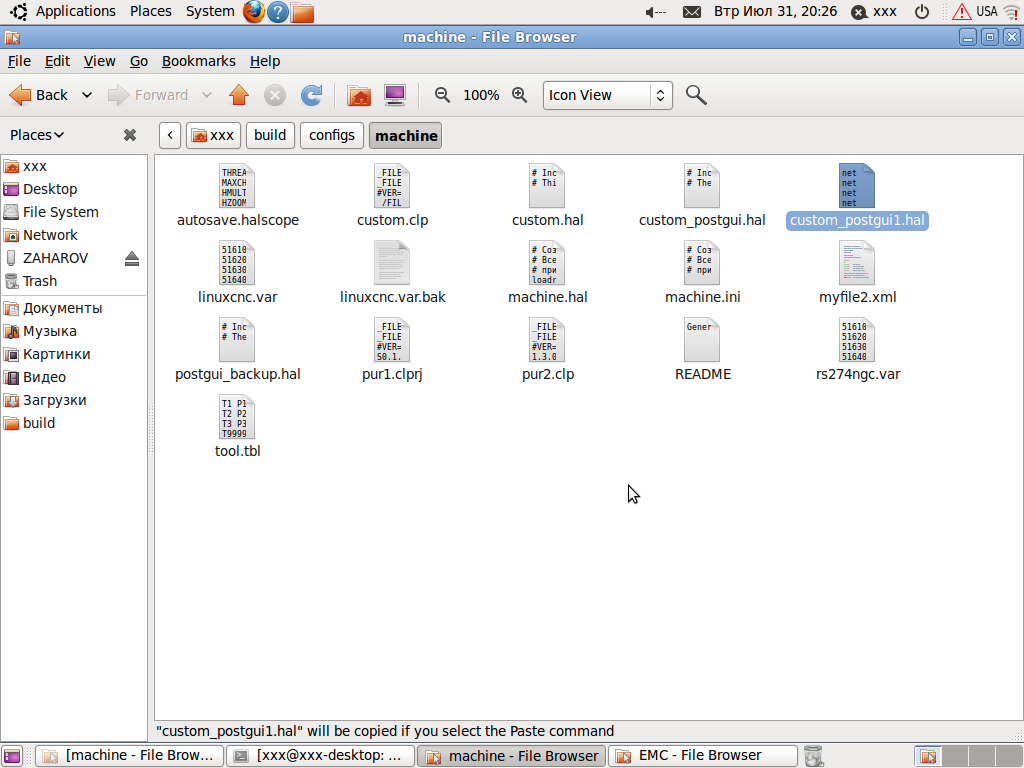
Task: Zoom out the icon view
Action: [442, 95]
